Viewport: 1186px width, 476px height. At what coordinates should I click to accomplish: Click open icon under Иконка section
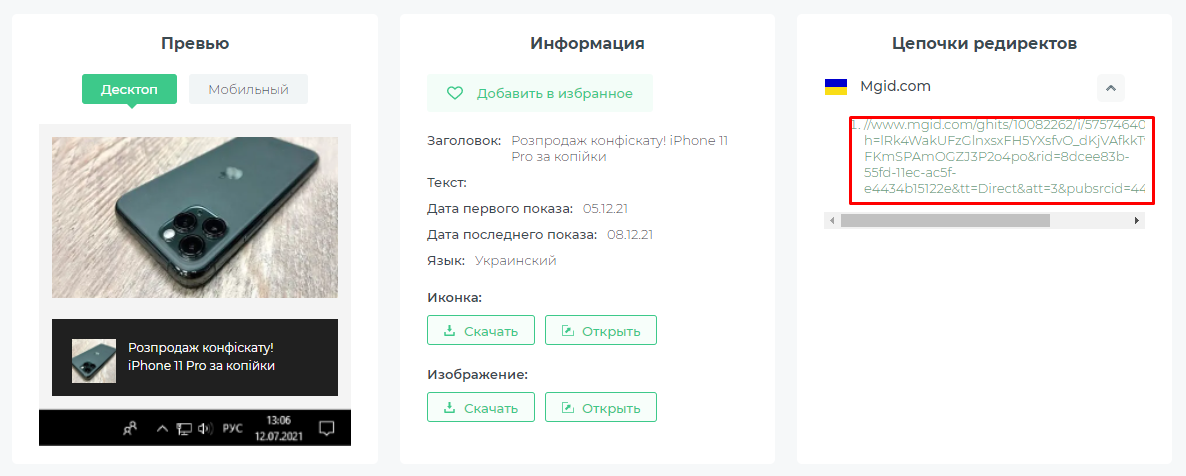[567, 331]
